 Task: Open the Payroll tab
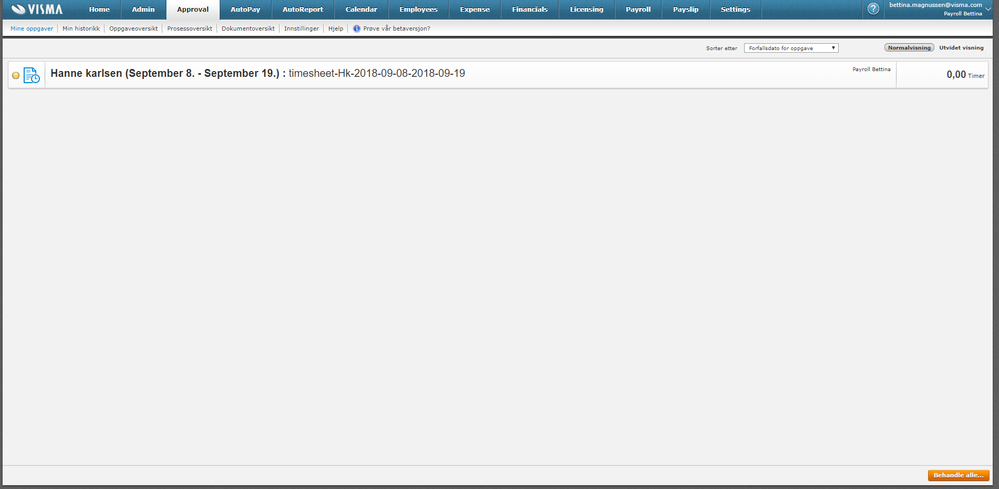(638, 10)
